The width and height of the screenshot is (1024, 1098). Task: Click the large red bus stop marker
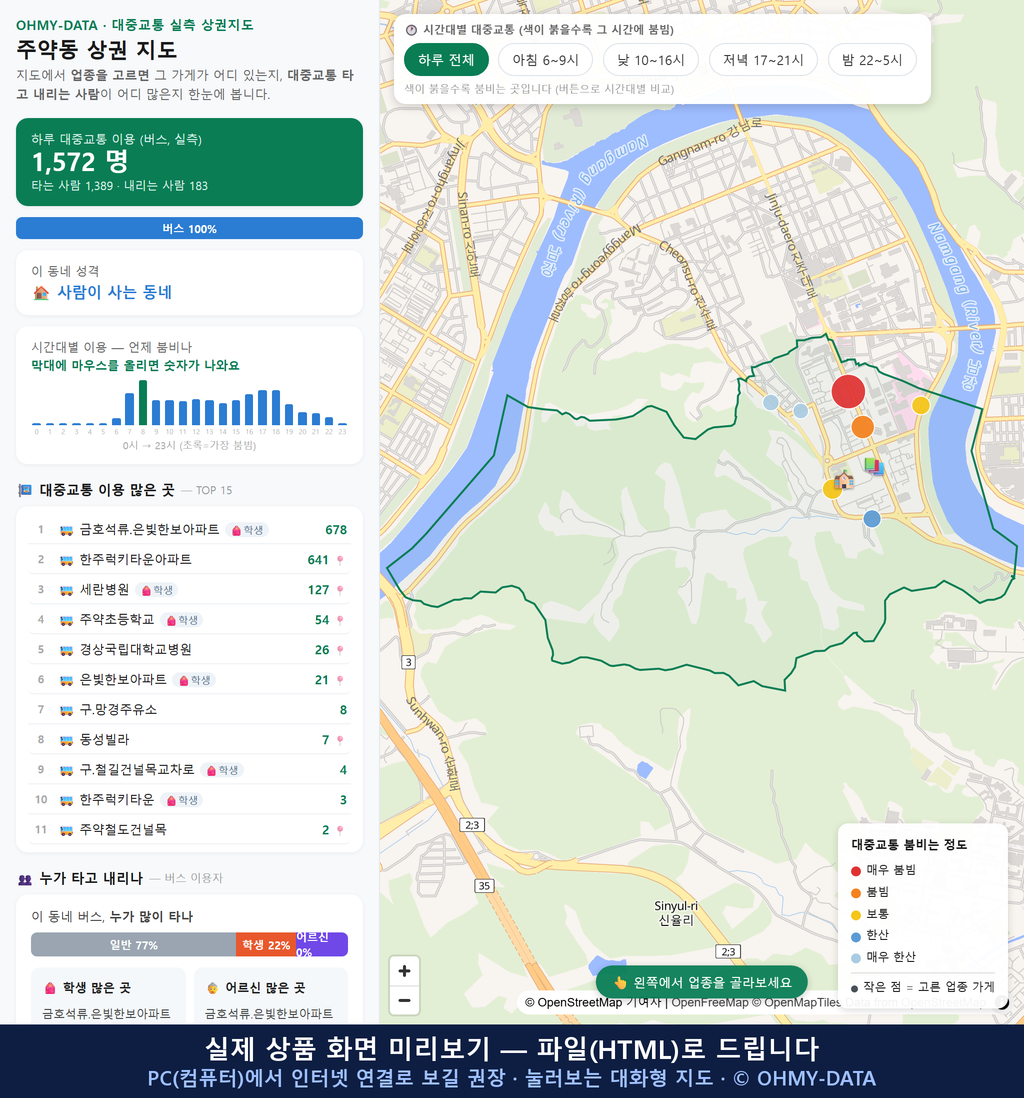(847, 391)
